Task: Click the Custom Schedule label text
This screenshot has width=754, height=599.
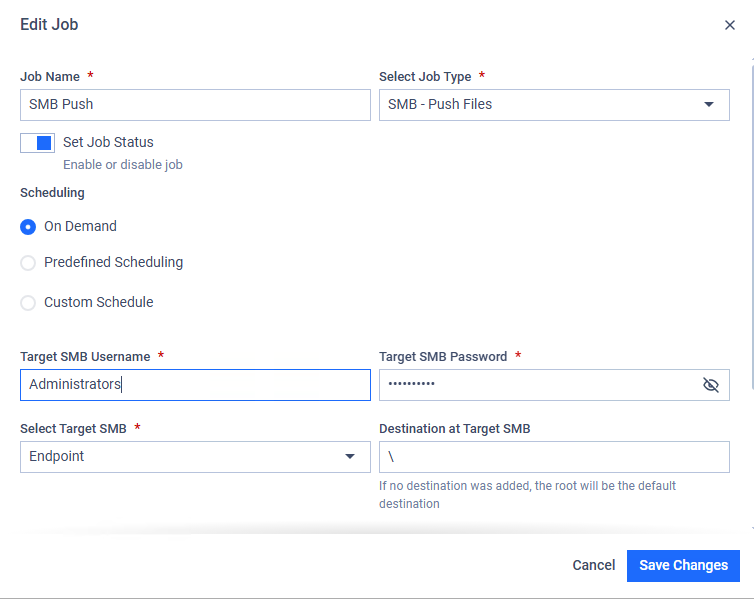Action: [99, 302]
